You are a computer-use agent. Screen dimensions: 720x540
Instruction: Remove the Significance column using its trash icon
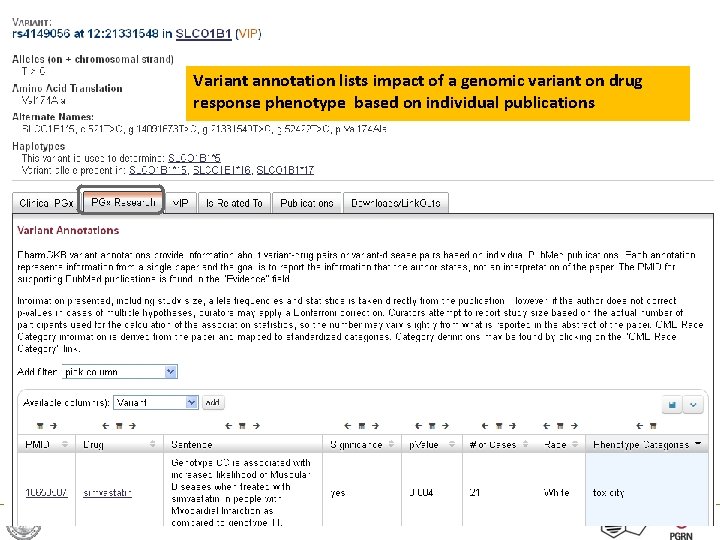(361, 426)
